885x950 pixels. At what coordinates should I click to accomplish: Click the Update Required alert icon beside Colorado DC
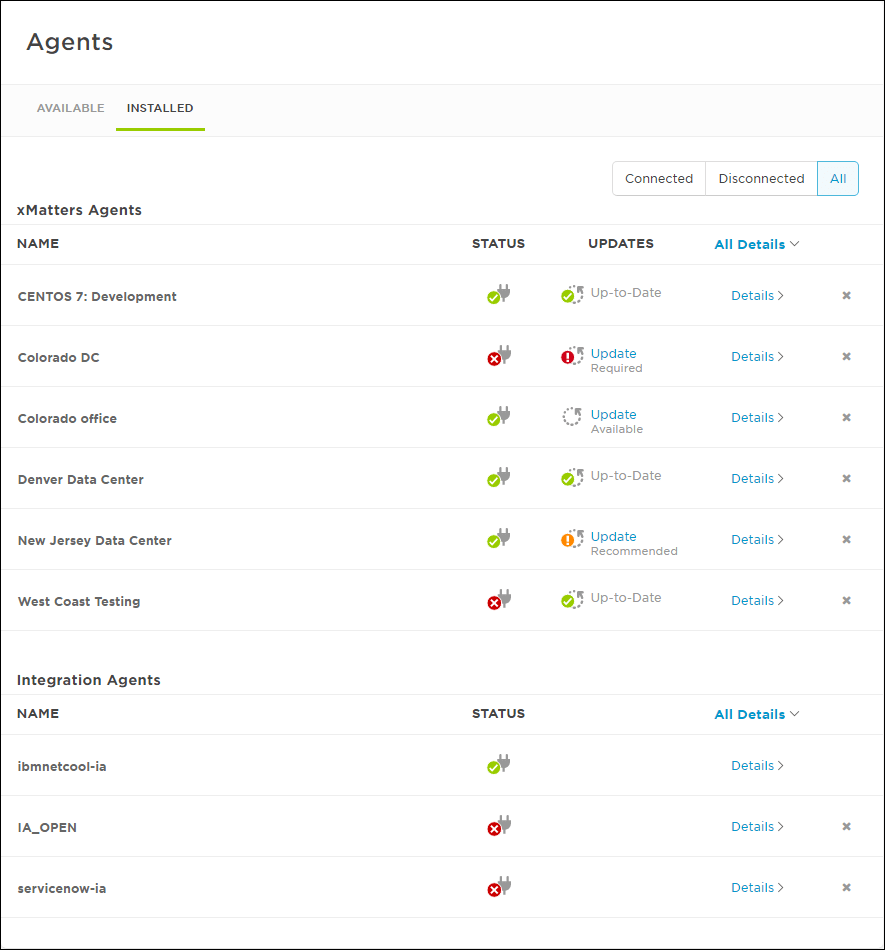571,356
